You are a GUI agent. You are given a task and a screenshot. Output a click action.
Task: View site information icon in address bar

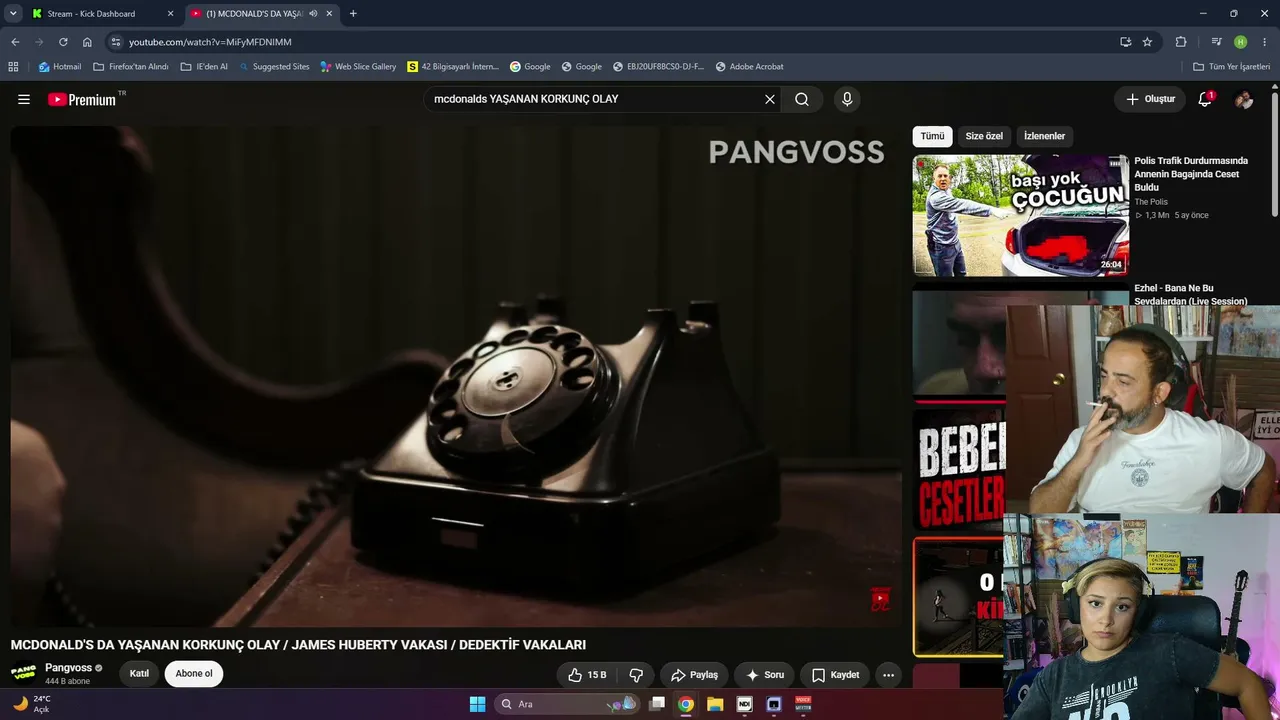[x=116, y=42]
